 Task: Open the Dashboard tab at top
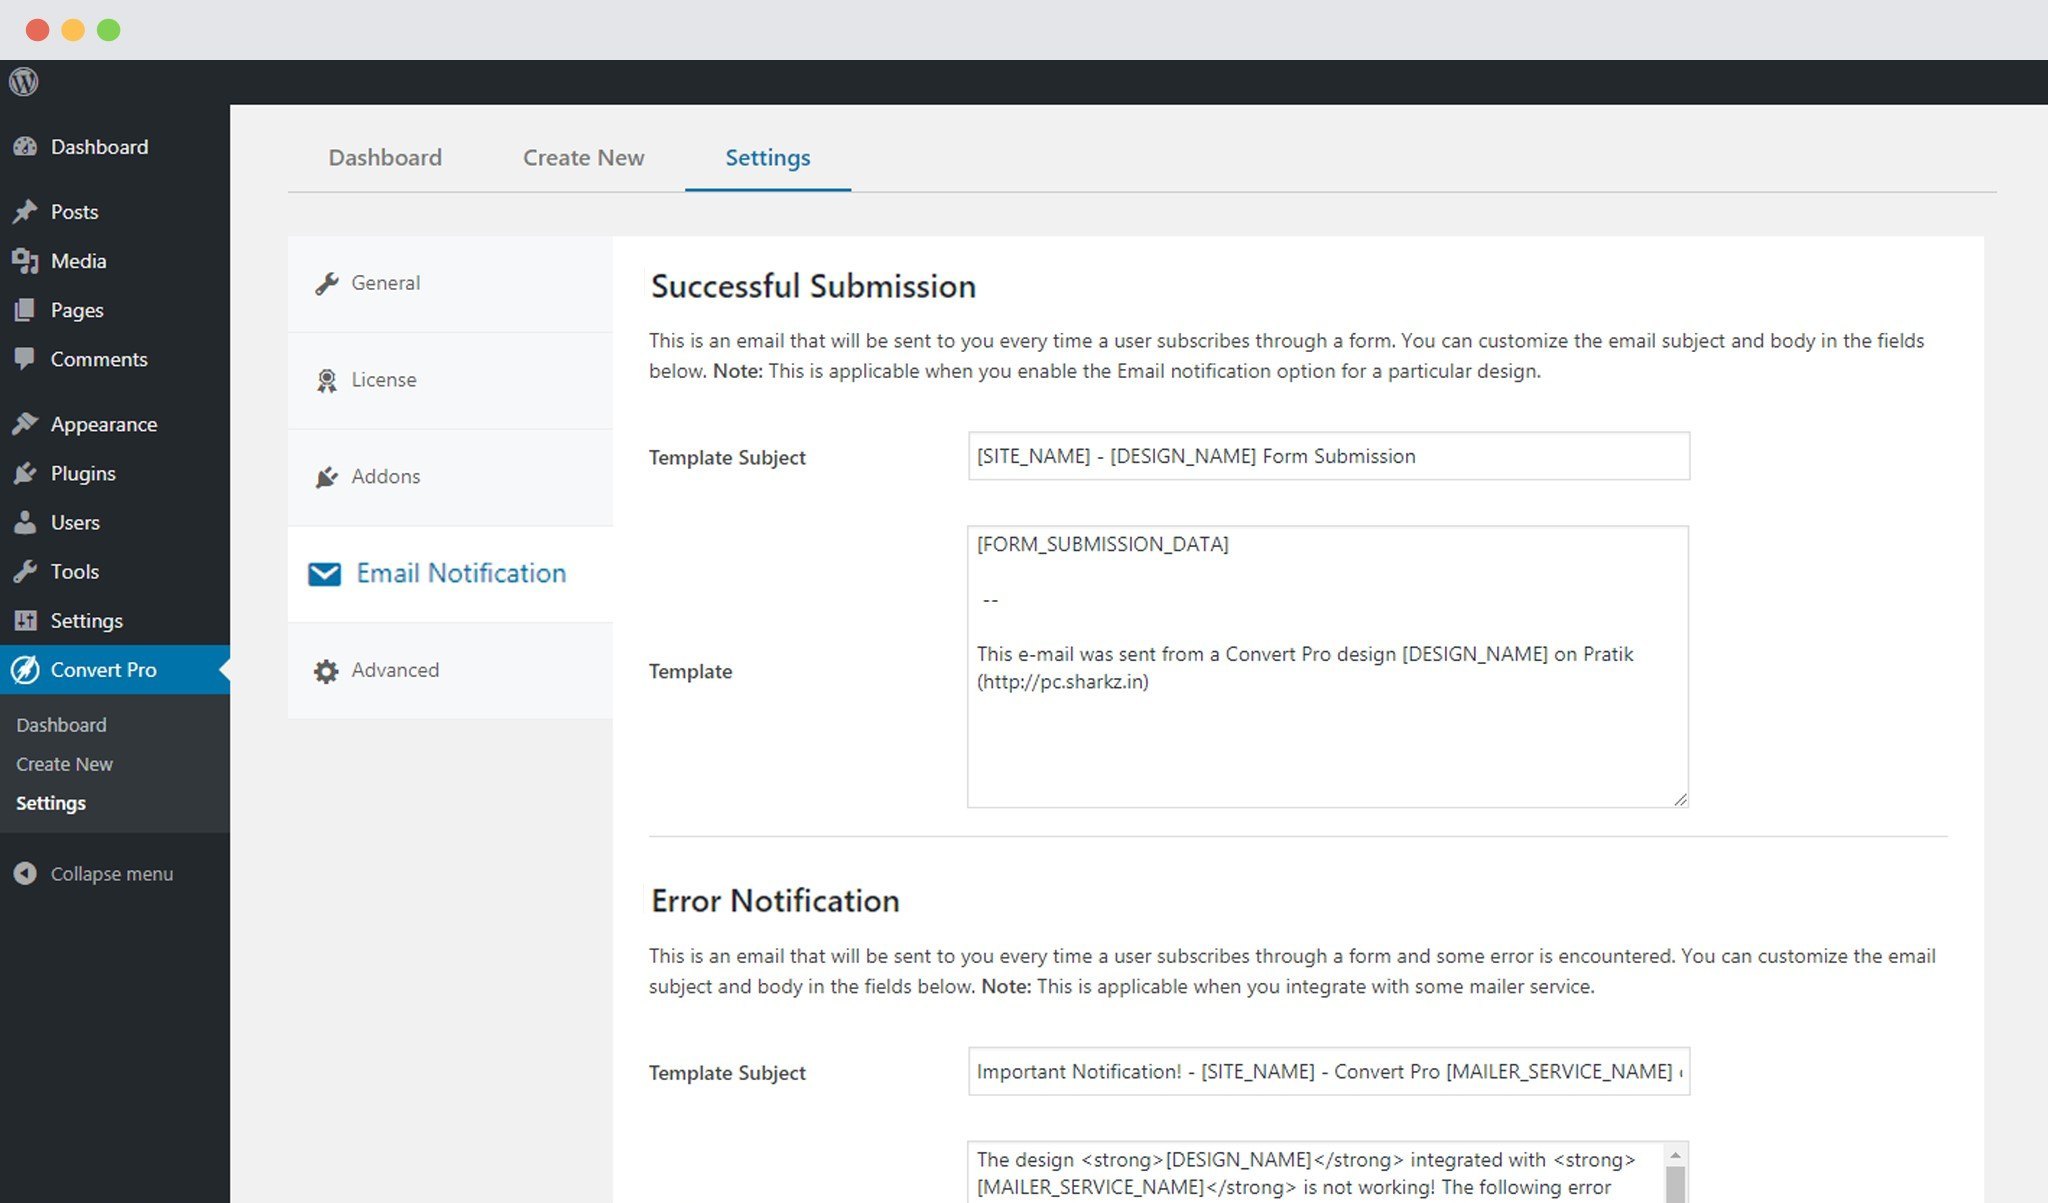(x=385, y=158)
